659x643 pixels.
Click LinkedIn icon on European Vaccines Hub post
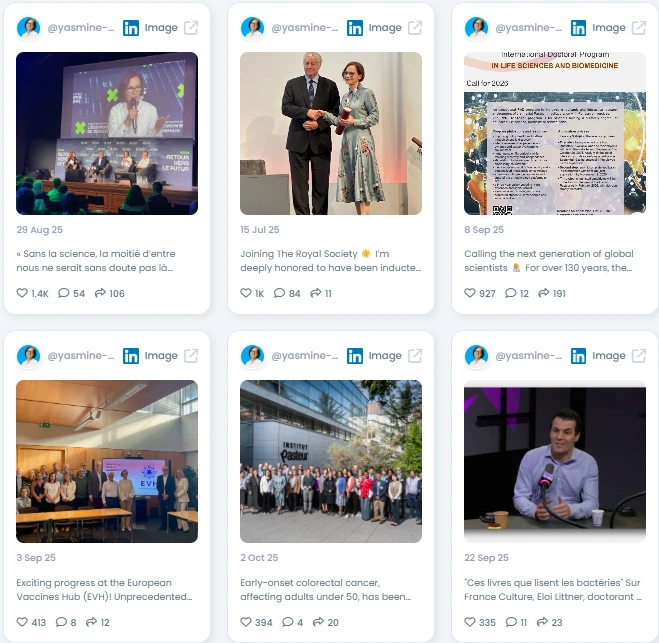coord(131,356)
